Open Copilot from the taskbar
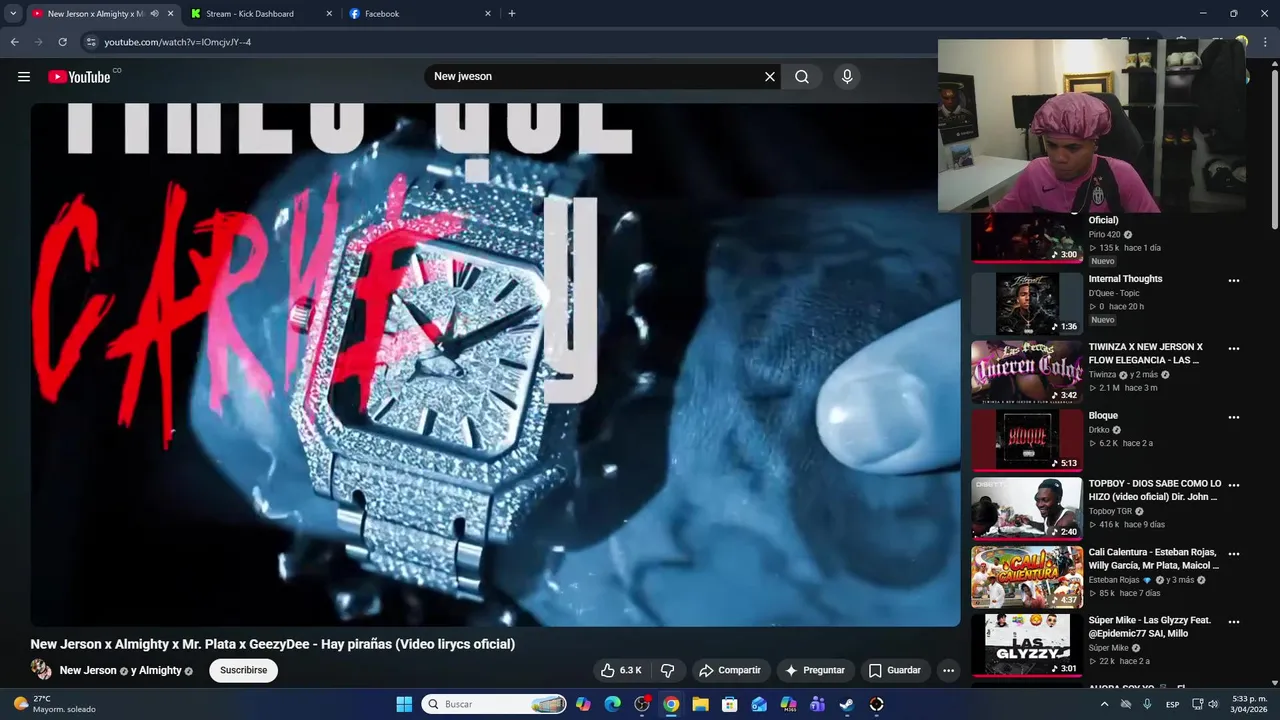The image size is (1280, 720). click(x=583, y=704)
